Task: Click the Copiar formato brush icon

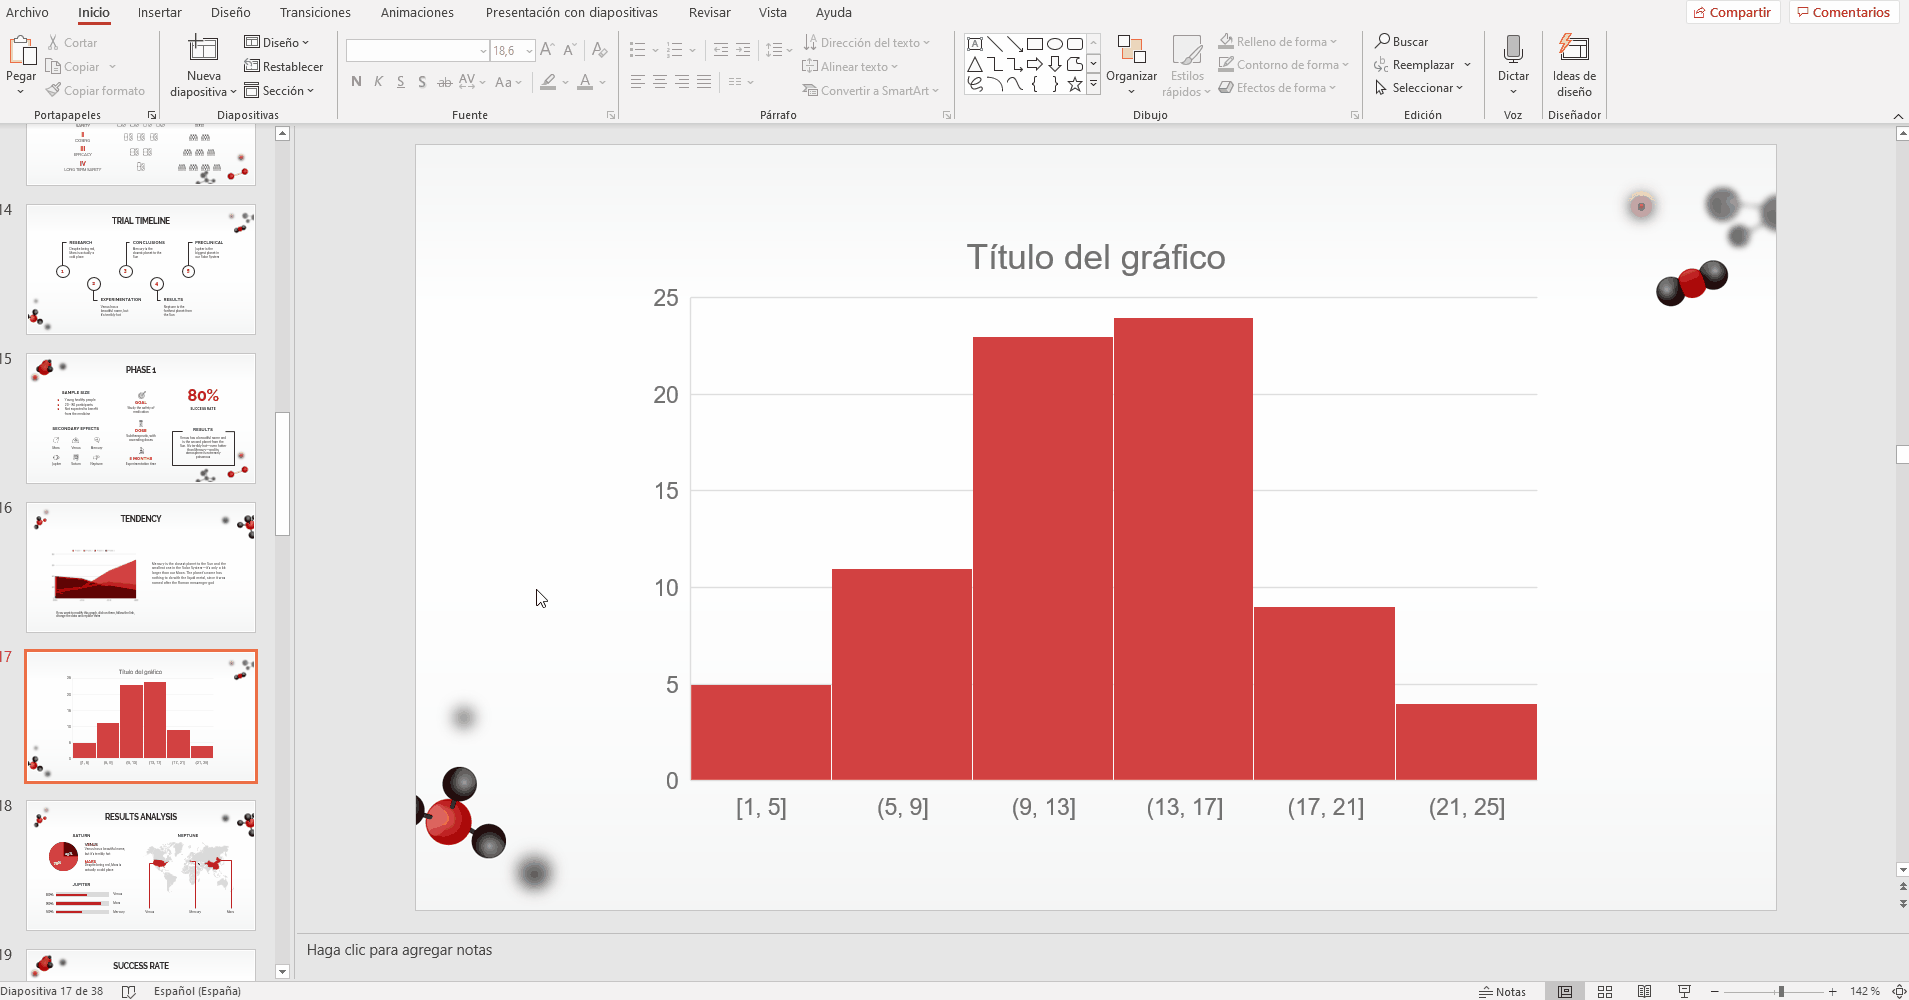Action: (x=54, y=90)
